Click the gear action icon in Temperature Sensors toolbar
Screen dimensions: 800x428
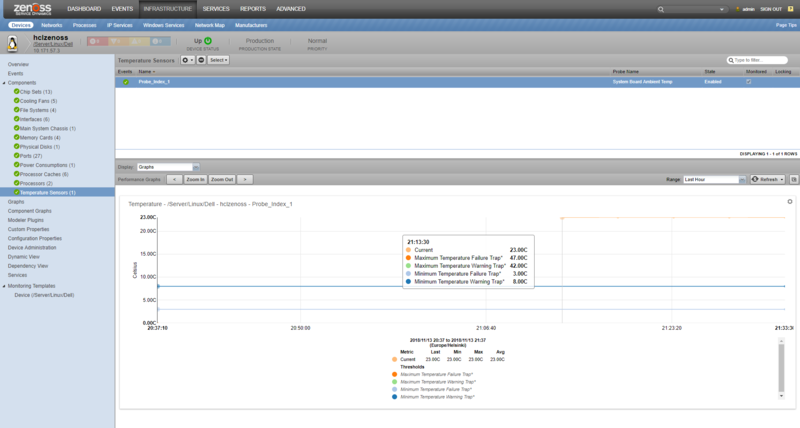point(187,60)
